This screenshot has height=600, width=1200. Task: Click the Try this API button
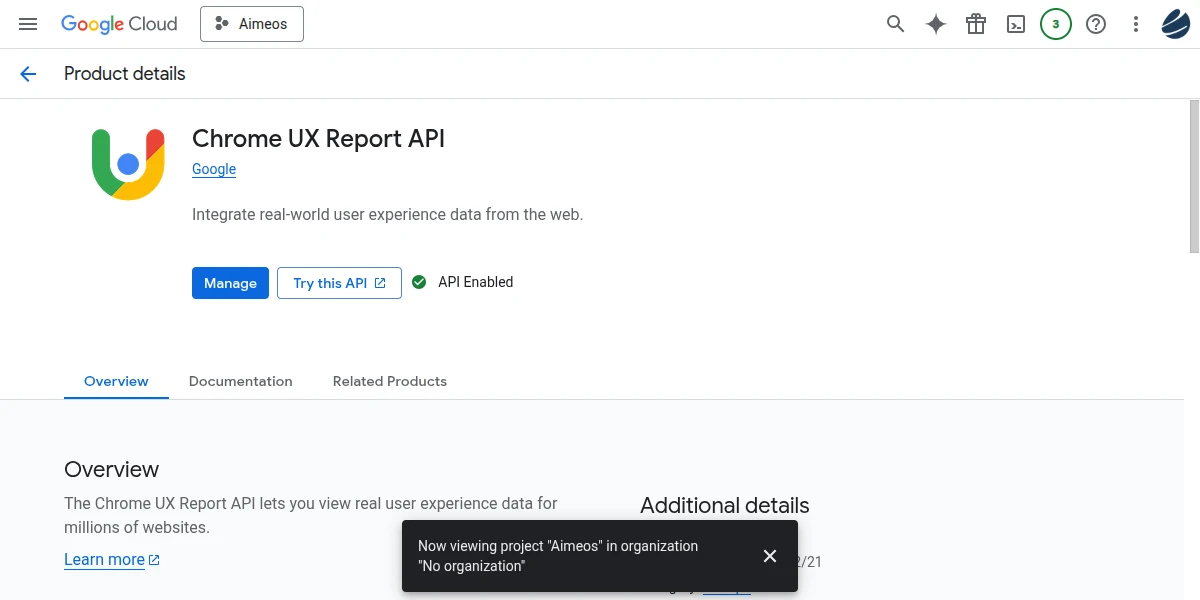coord(339,283)
